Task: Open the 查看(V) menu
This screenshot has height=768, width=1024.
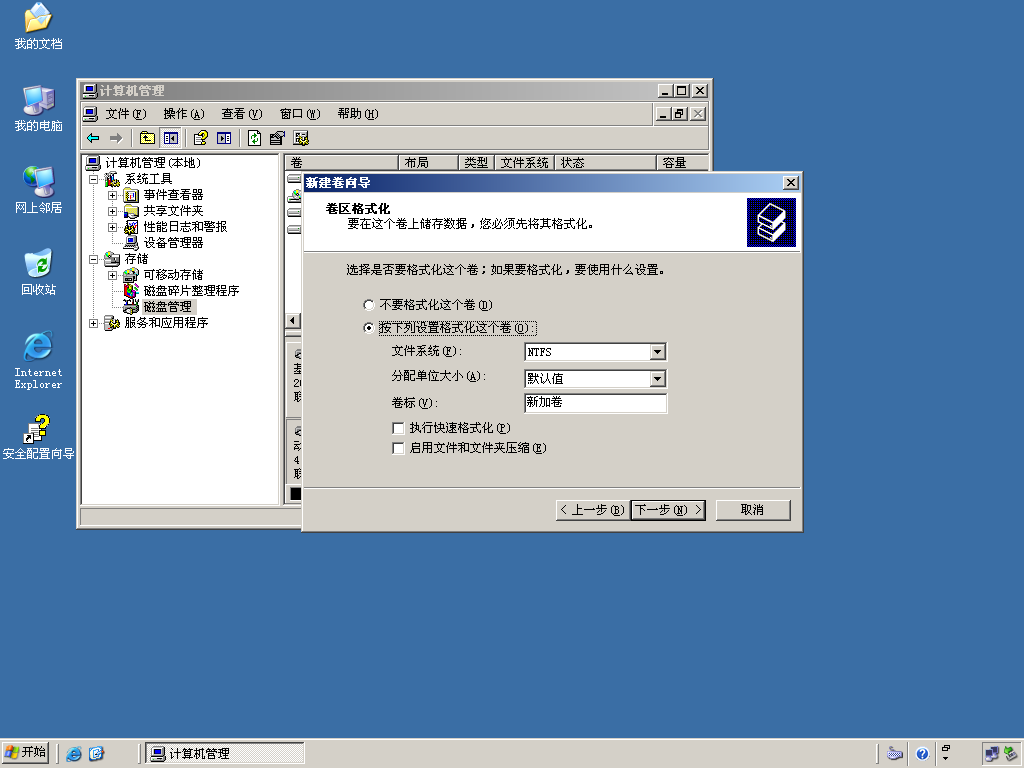Action: [x=242, y=114]
